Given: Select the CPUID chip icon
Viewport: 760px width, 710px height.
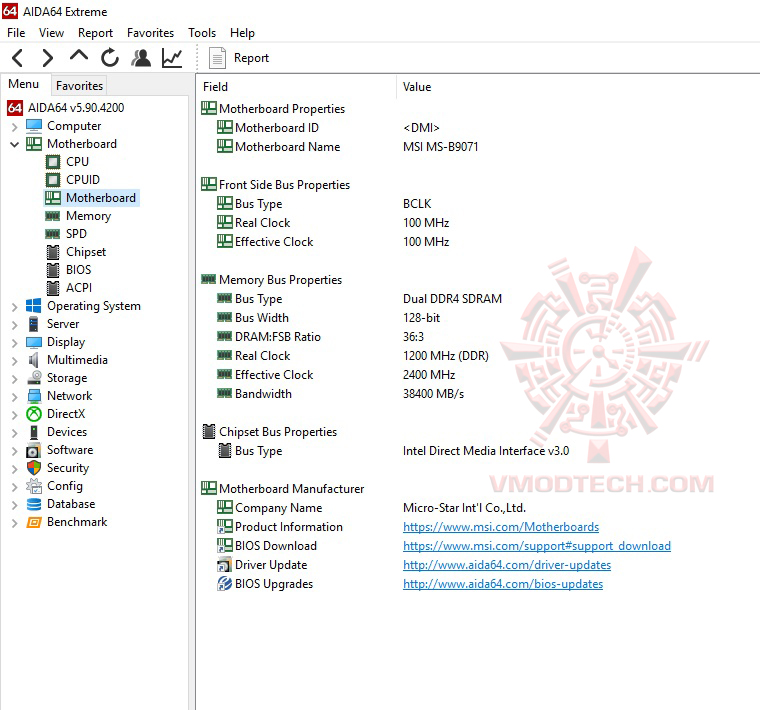Looking at the screenshot, I should point(53,180).
